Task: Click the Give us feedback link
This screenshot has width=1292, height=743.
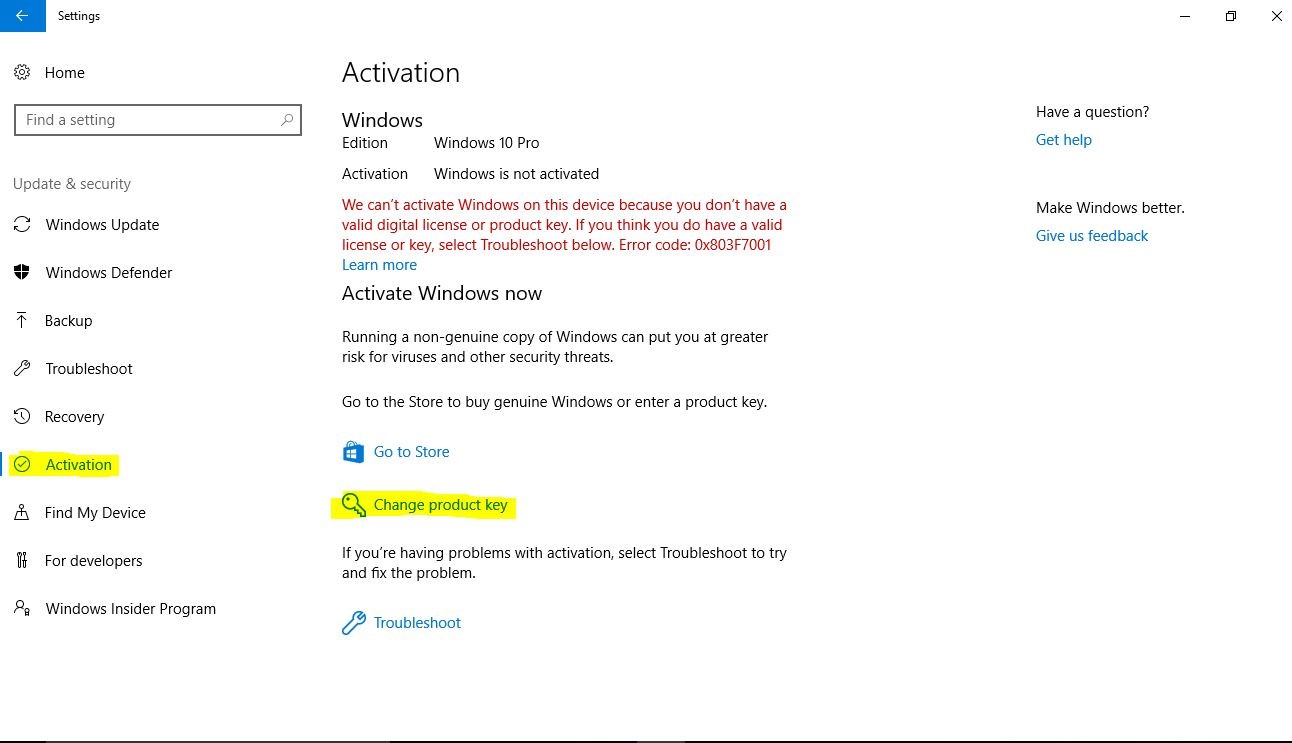Action: 1092,236
